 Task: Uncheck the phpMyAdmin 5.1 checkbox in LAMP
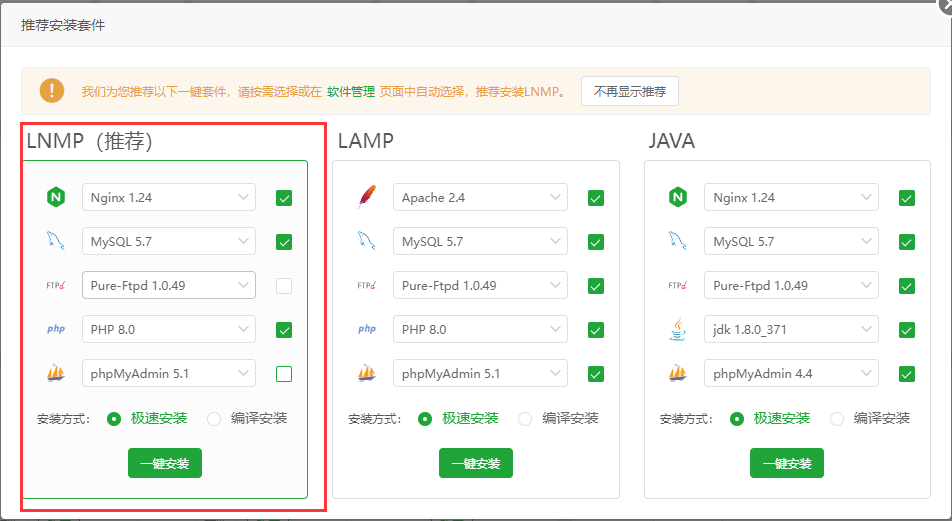pos(596,373)
